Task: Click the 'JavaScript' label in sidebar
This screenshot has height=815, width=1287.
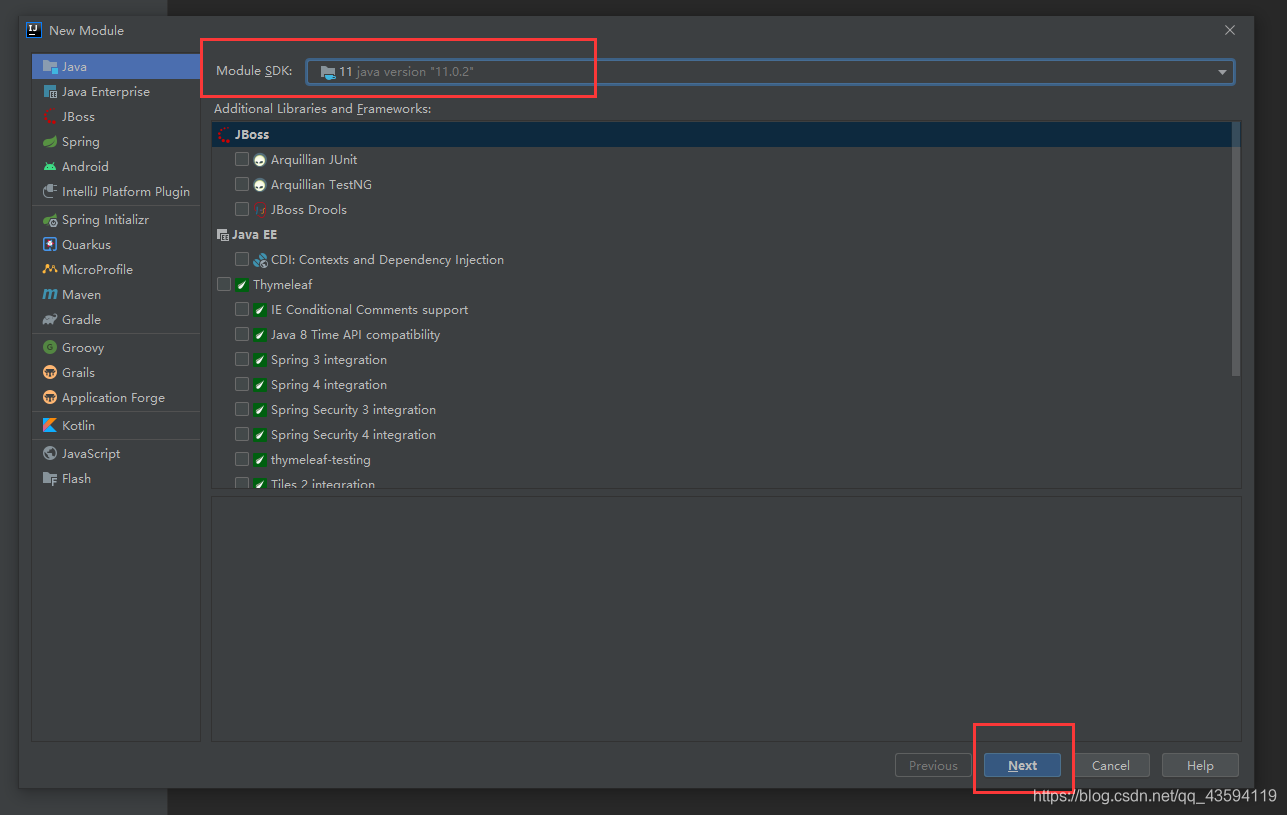Action: click(91, 454)
